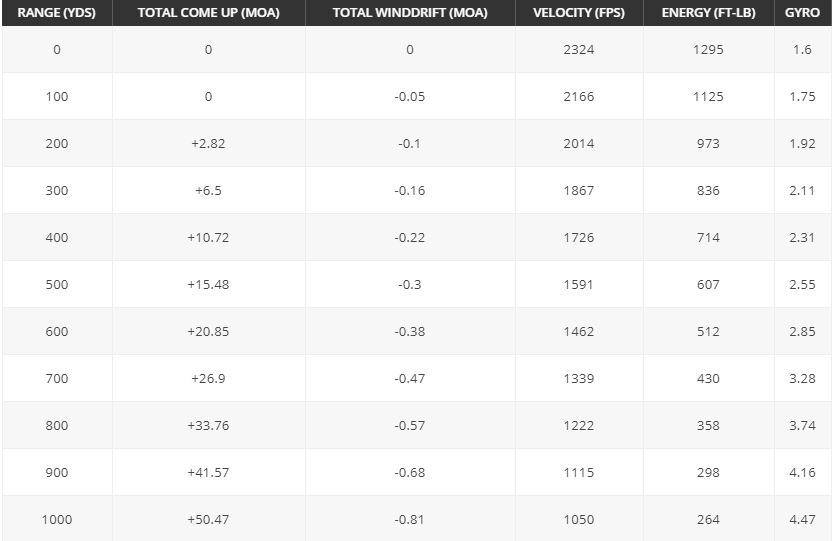Screen dimensions: 837x541
Task: Select the 1000 yard range cell
Action: click(57, 520)
